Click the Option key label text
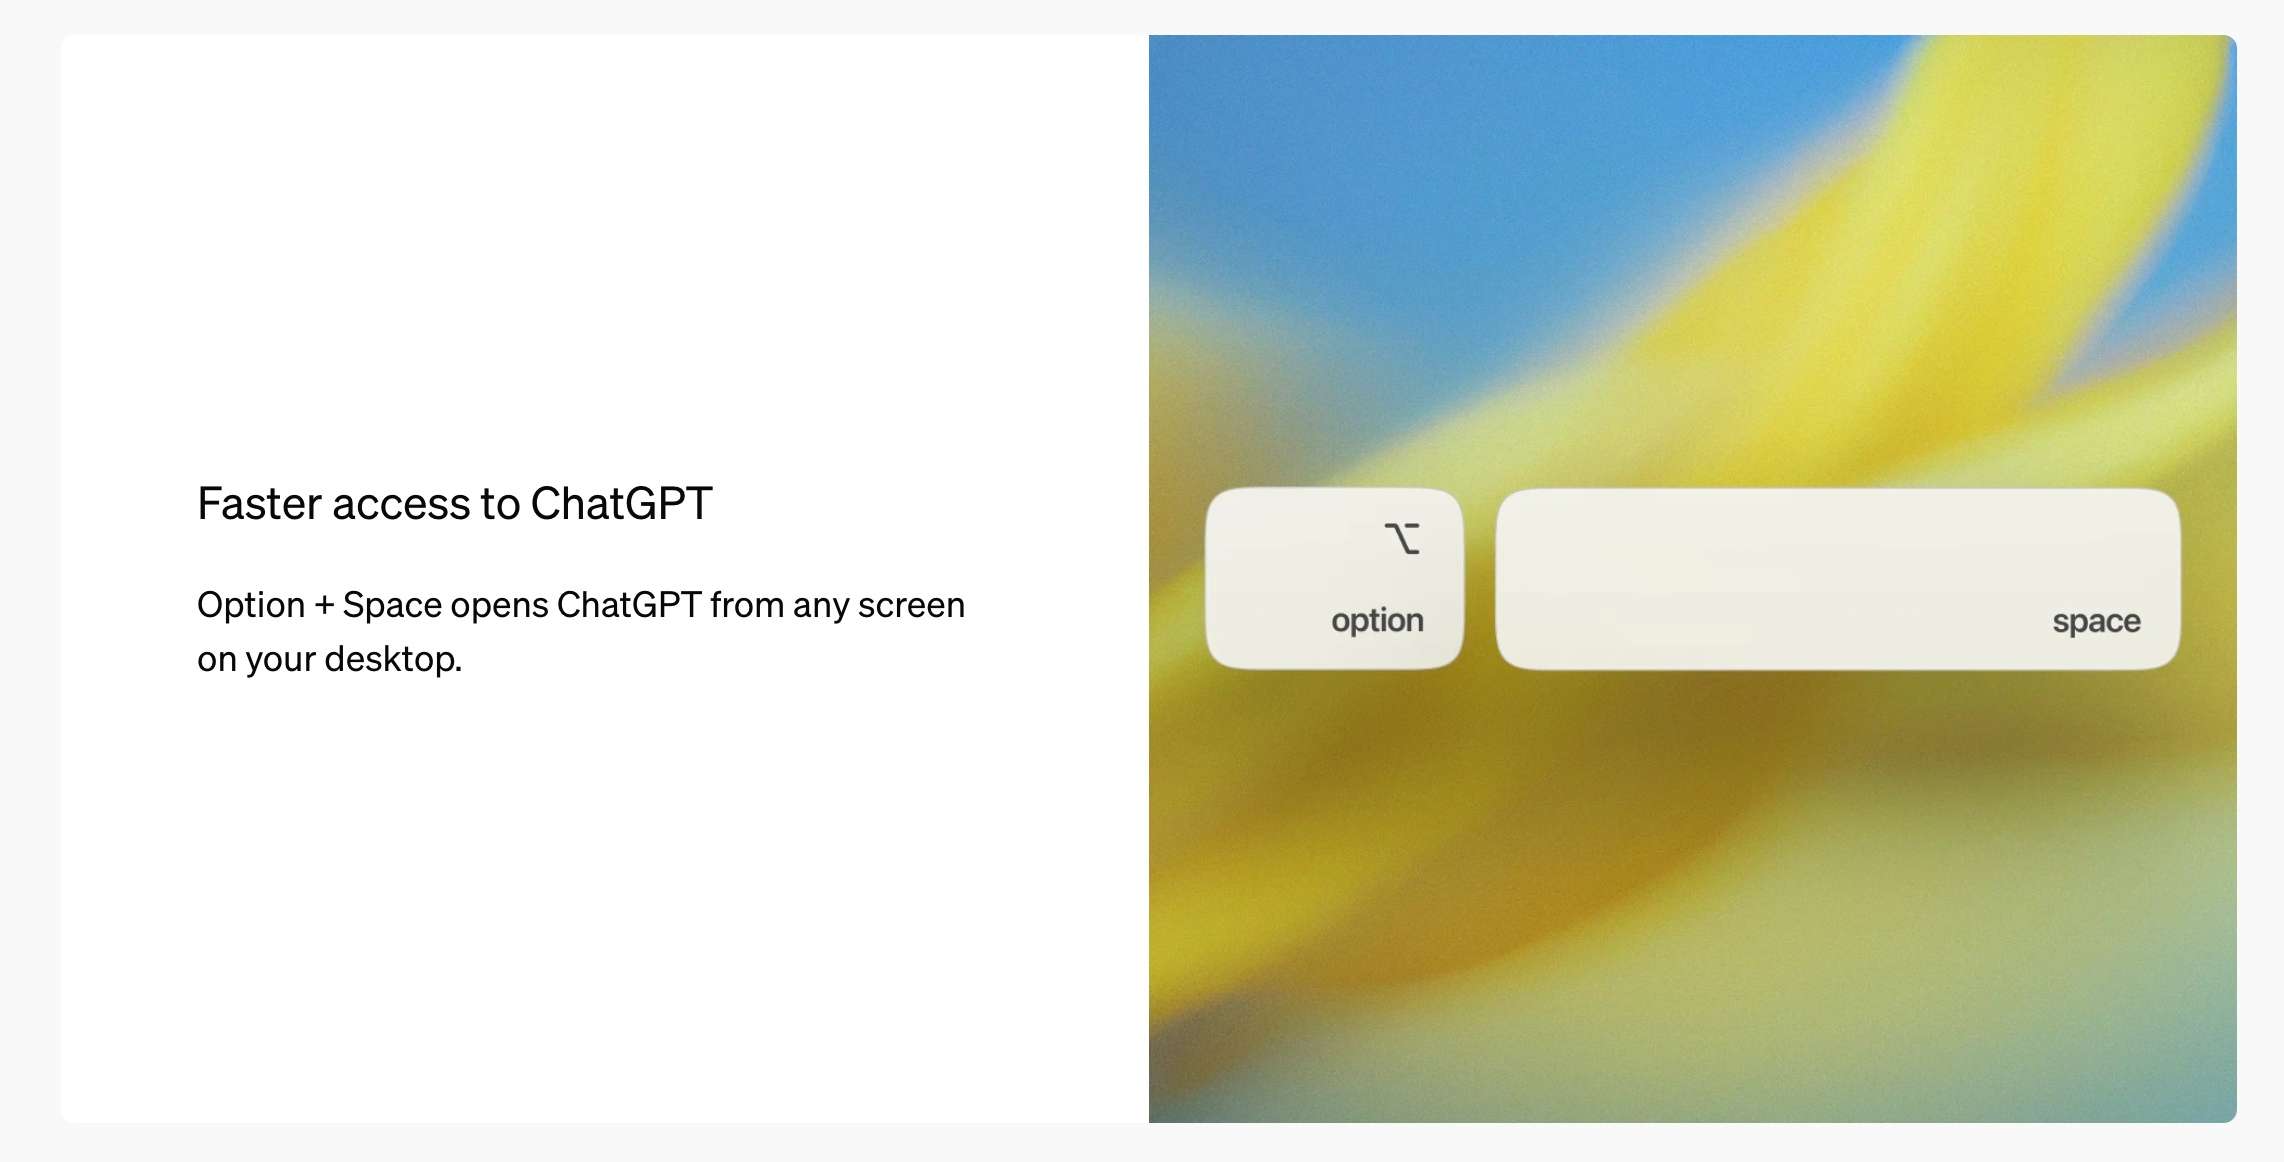This screenshot has height=1162, width=2284. 1374,620
